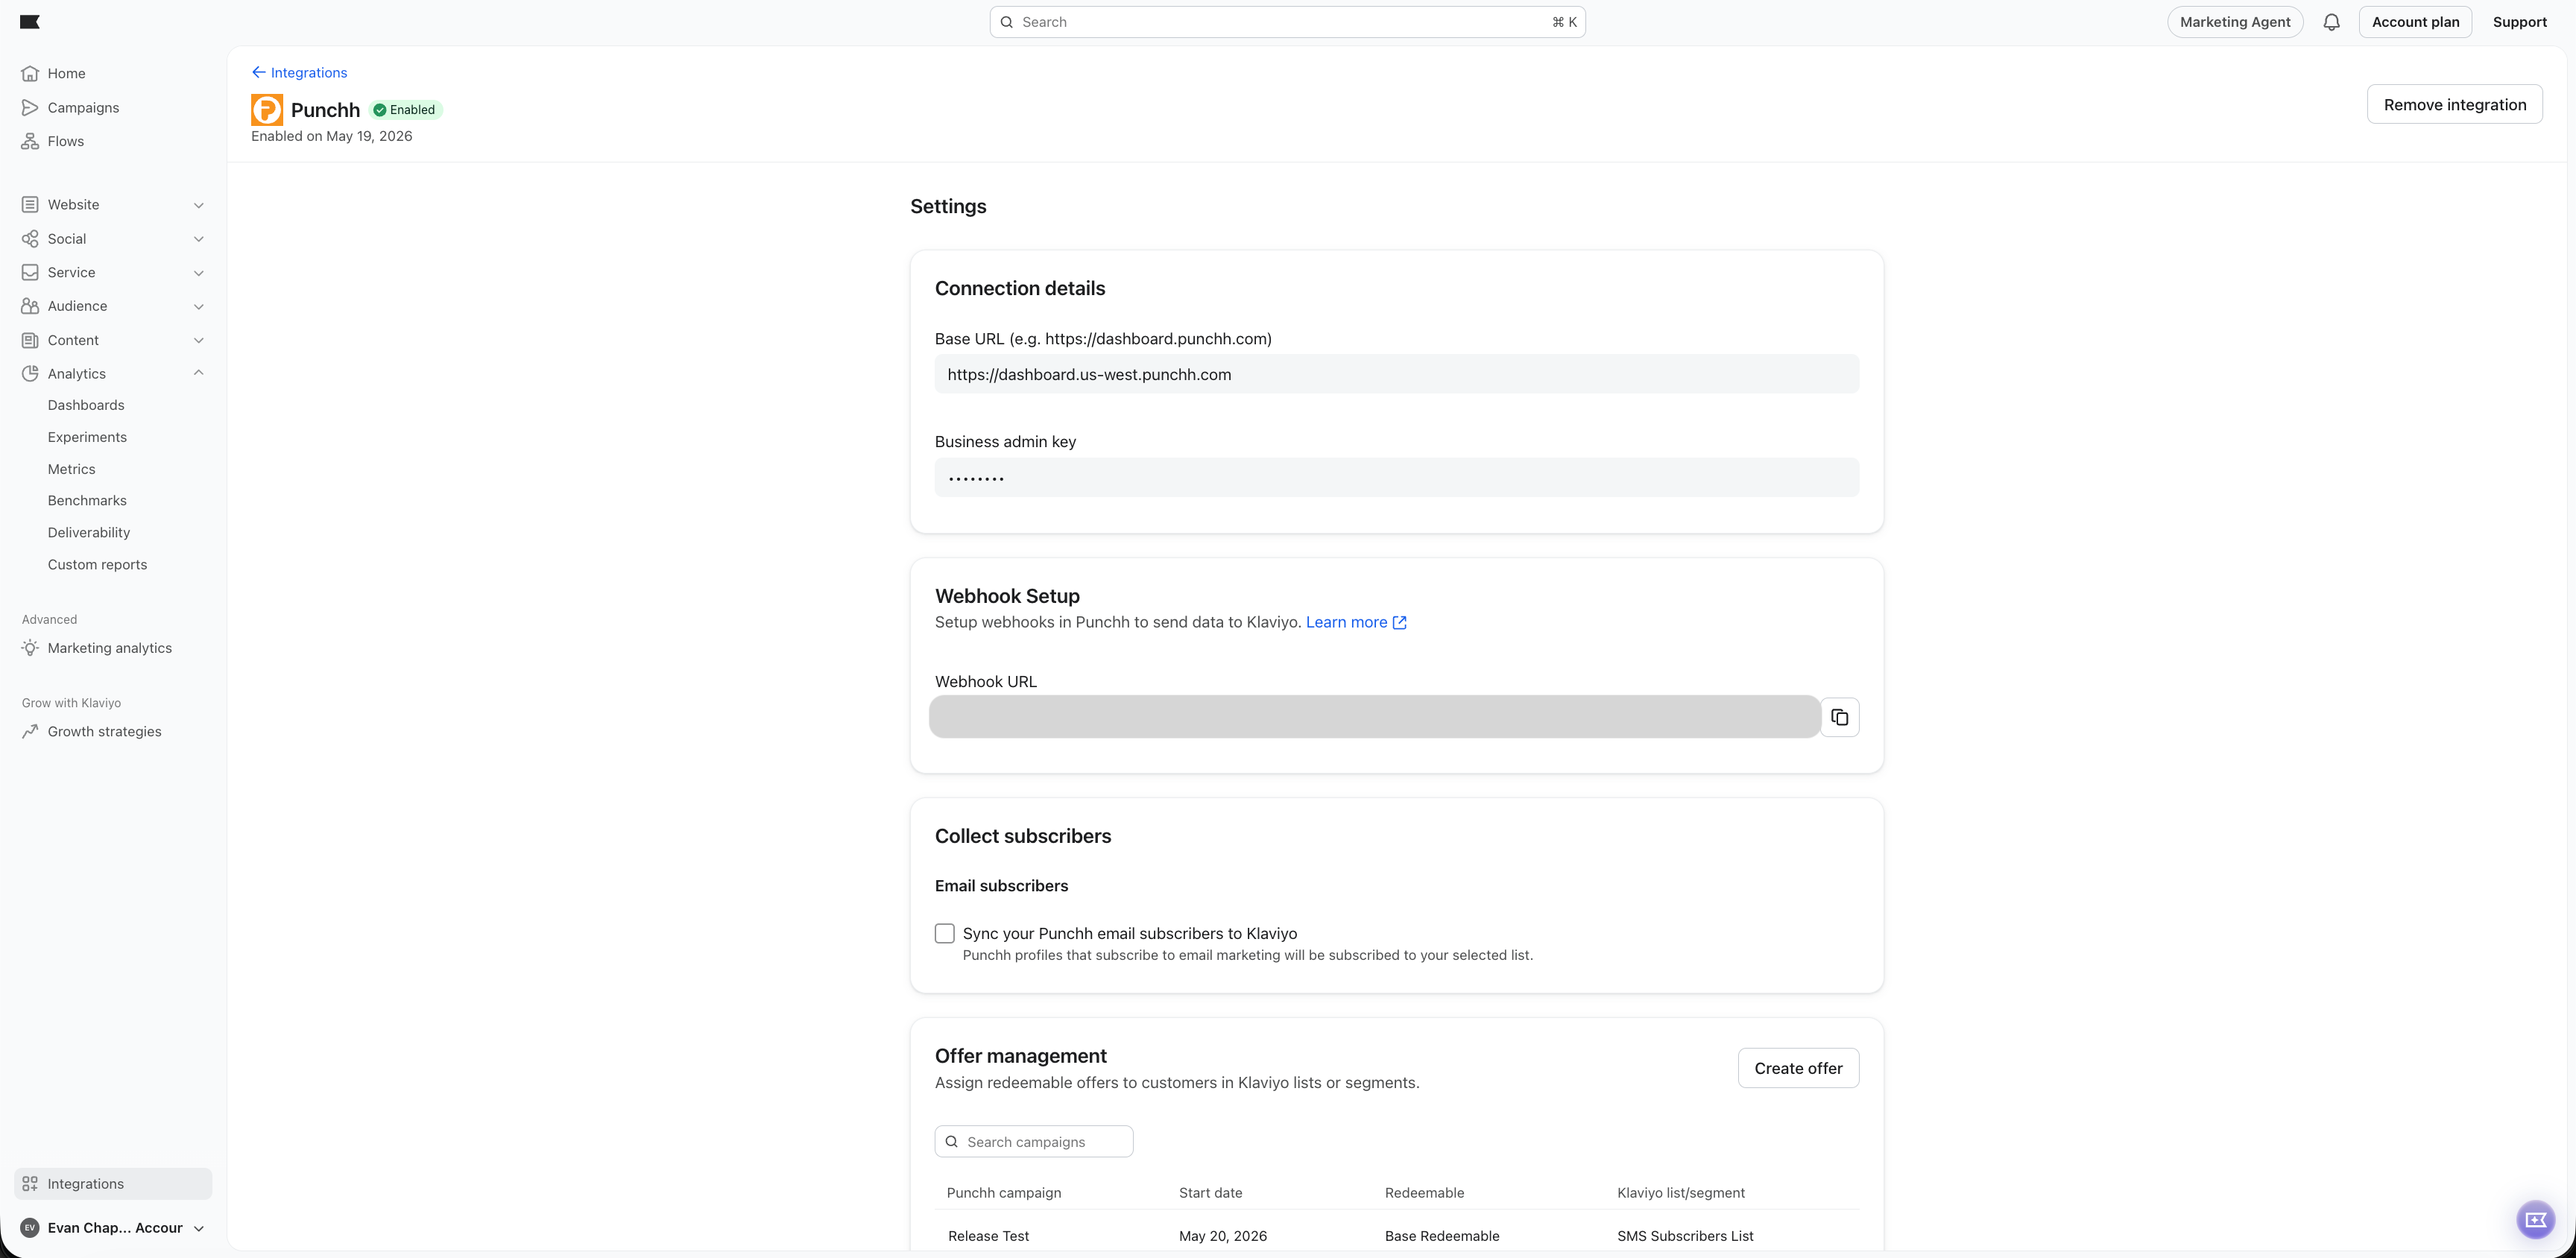Click the Punchh logo icon
The width and height of the screenshot is (2576, 1258).
pyautogui.click(x=267, y=110)
